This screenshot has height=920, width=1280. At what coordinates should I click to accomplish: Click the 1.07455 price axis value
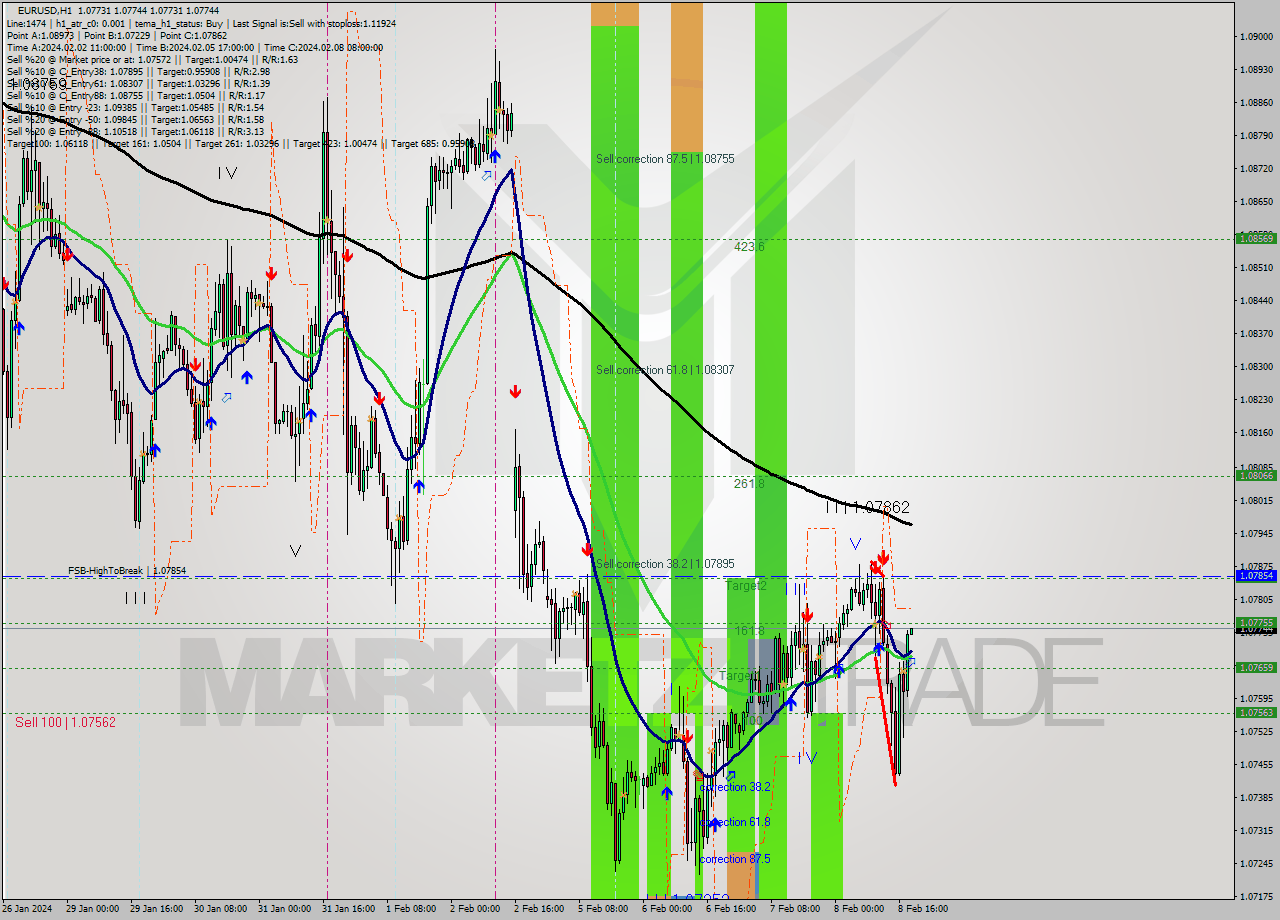coord(1256,765)
